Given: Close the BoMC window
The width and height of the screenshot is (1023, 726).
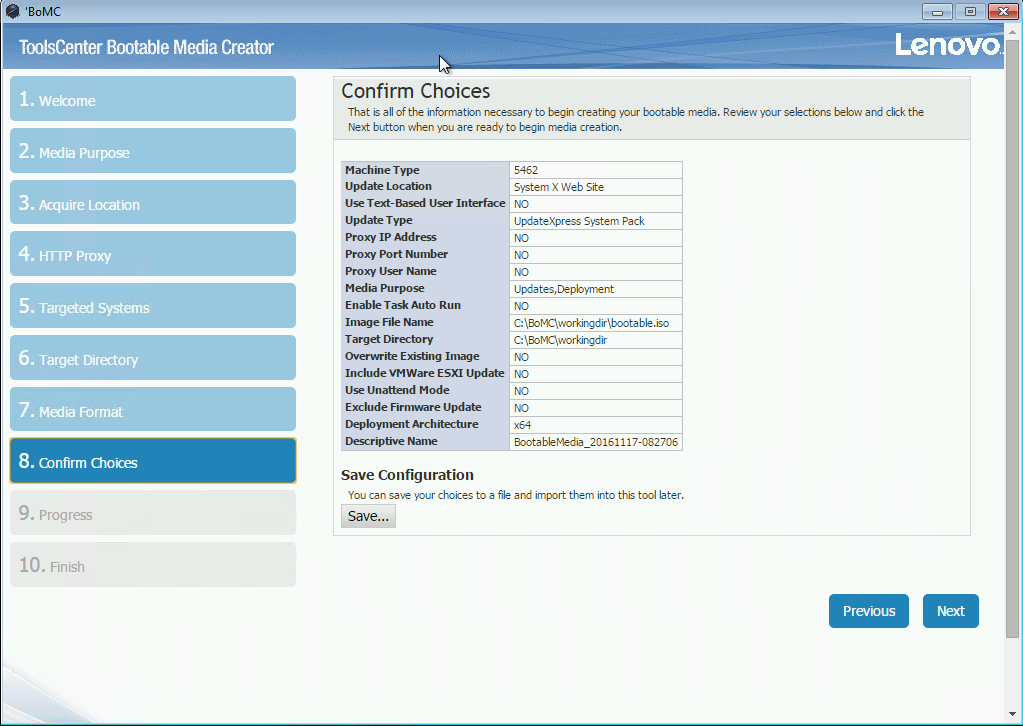Looking at the screenshot, I should coord(1003,11).
